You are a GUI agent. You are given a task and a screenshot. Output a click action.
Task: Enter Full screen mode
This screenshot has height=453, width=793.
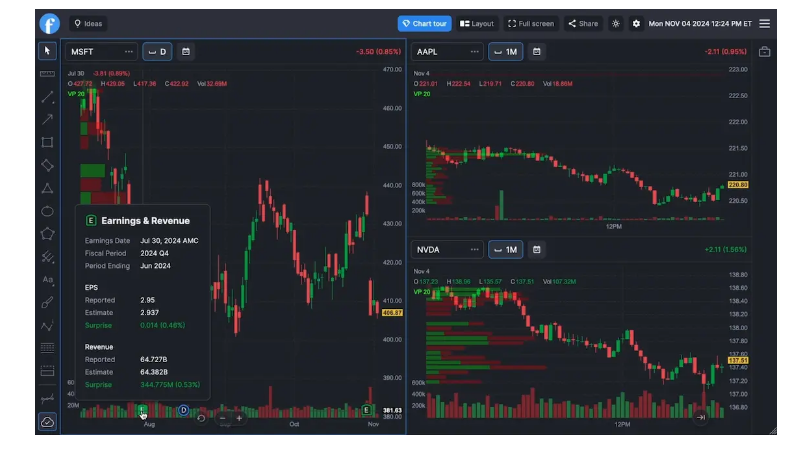(531, 24)
